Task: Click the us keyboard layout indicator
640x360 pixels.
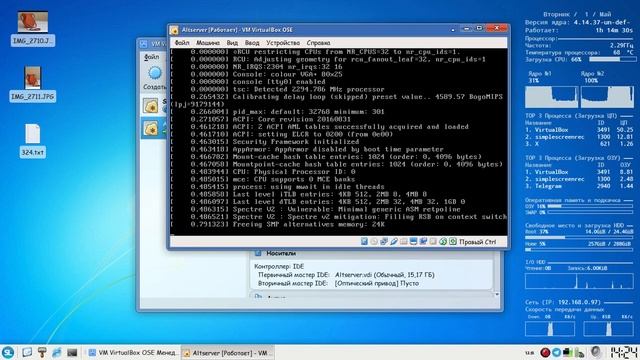Action: coord(530,352)
